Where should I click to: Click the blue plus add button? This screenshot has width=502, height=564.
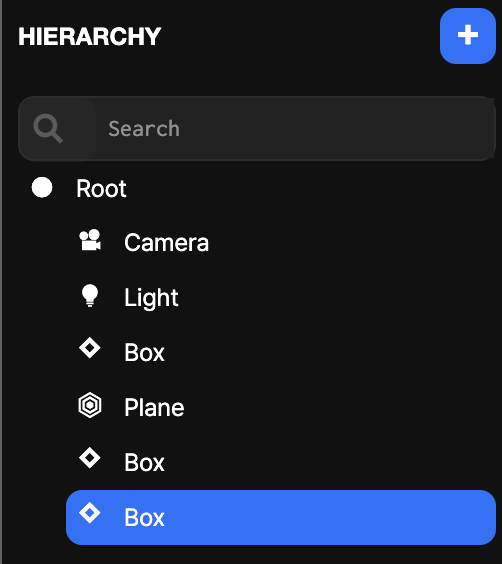467,36
